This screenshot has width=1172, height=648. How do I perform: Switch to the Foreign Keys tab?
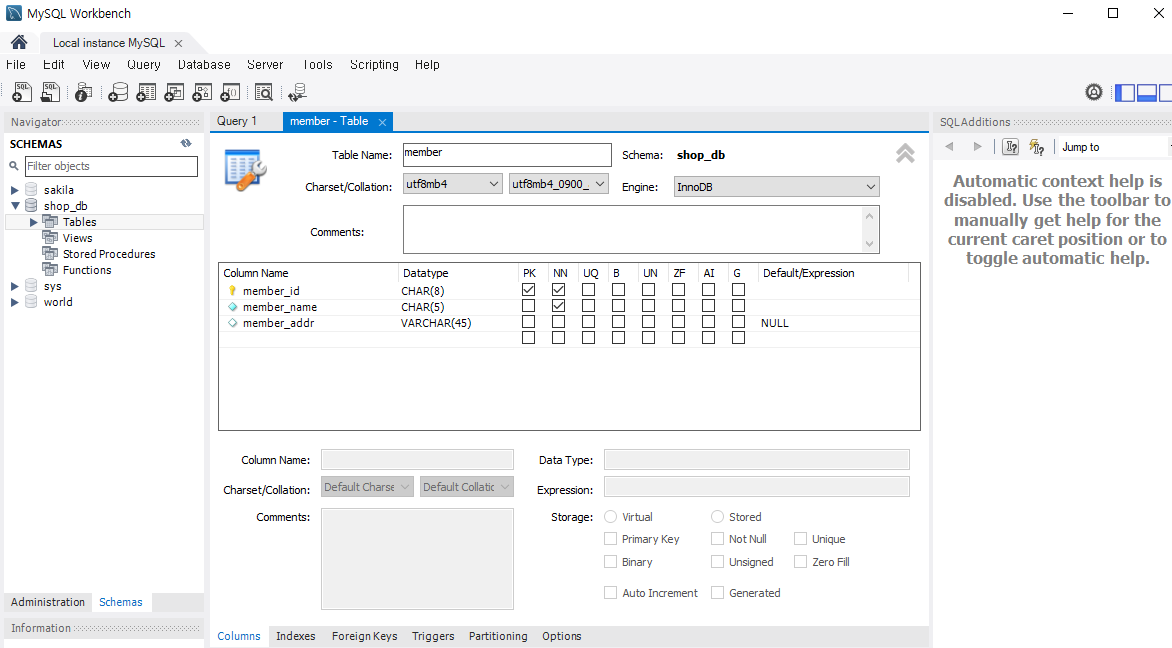click(365, 636)
